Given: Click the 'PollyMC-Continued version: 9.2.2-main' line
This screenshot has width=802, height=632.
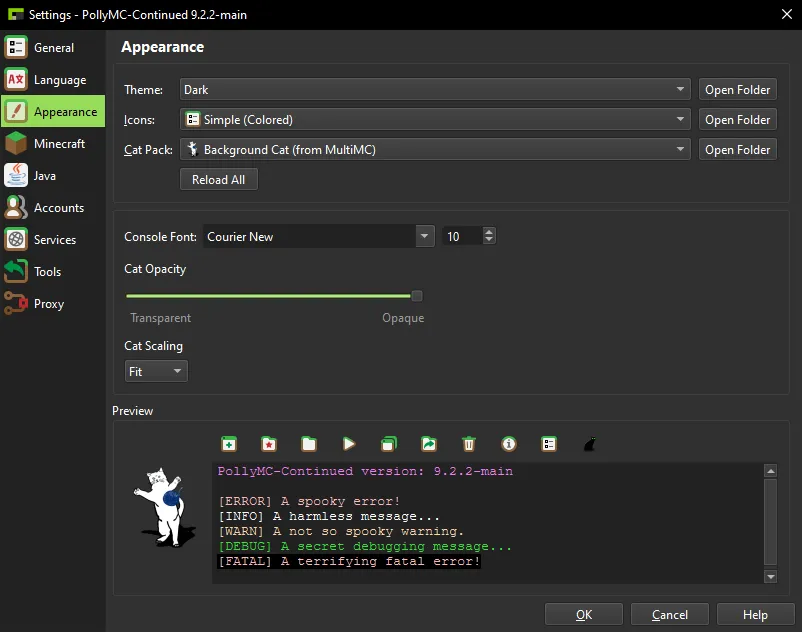Looking at the screenshot, I should 365,471.
